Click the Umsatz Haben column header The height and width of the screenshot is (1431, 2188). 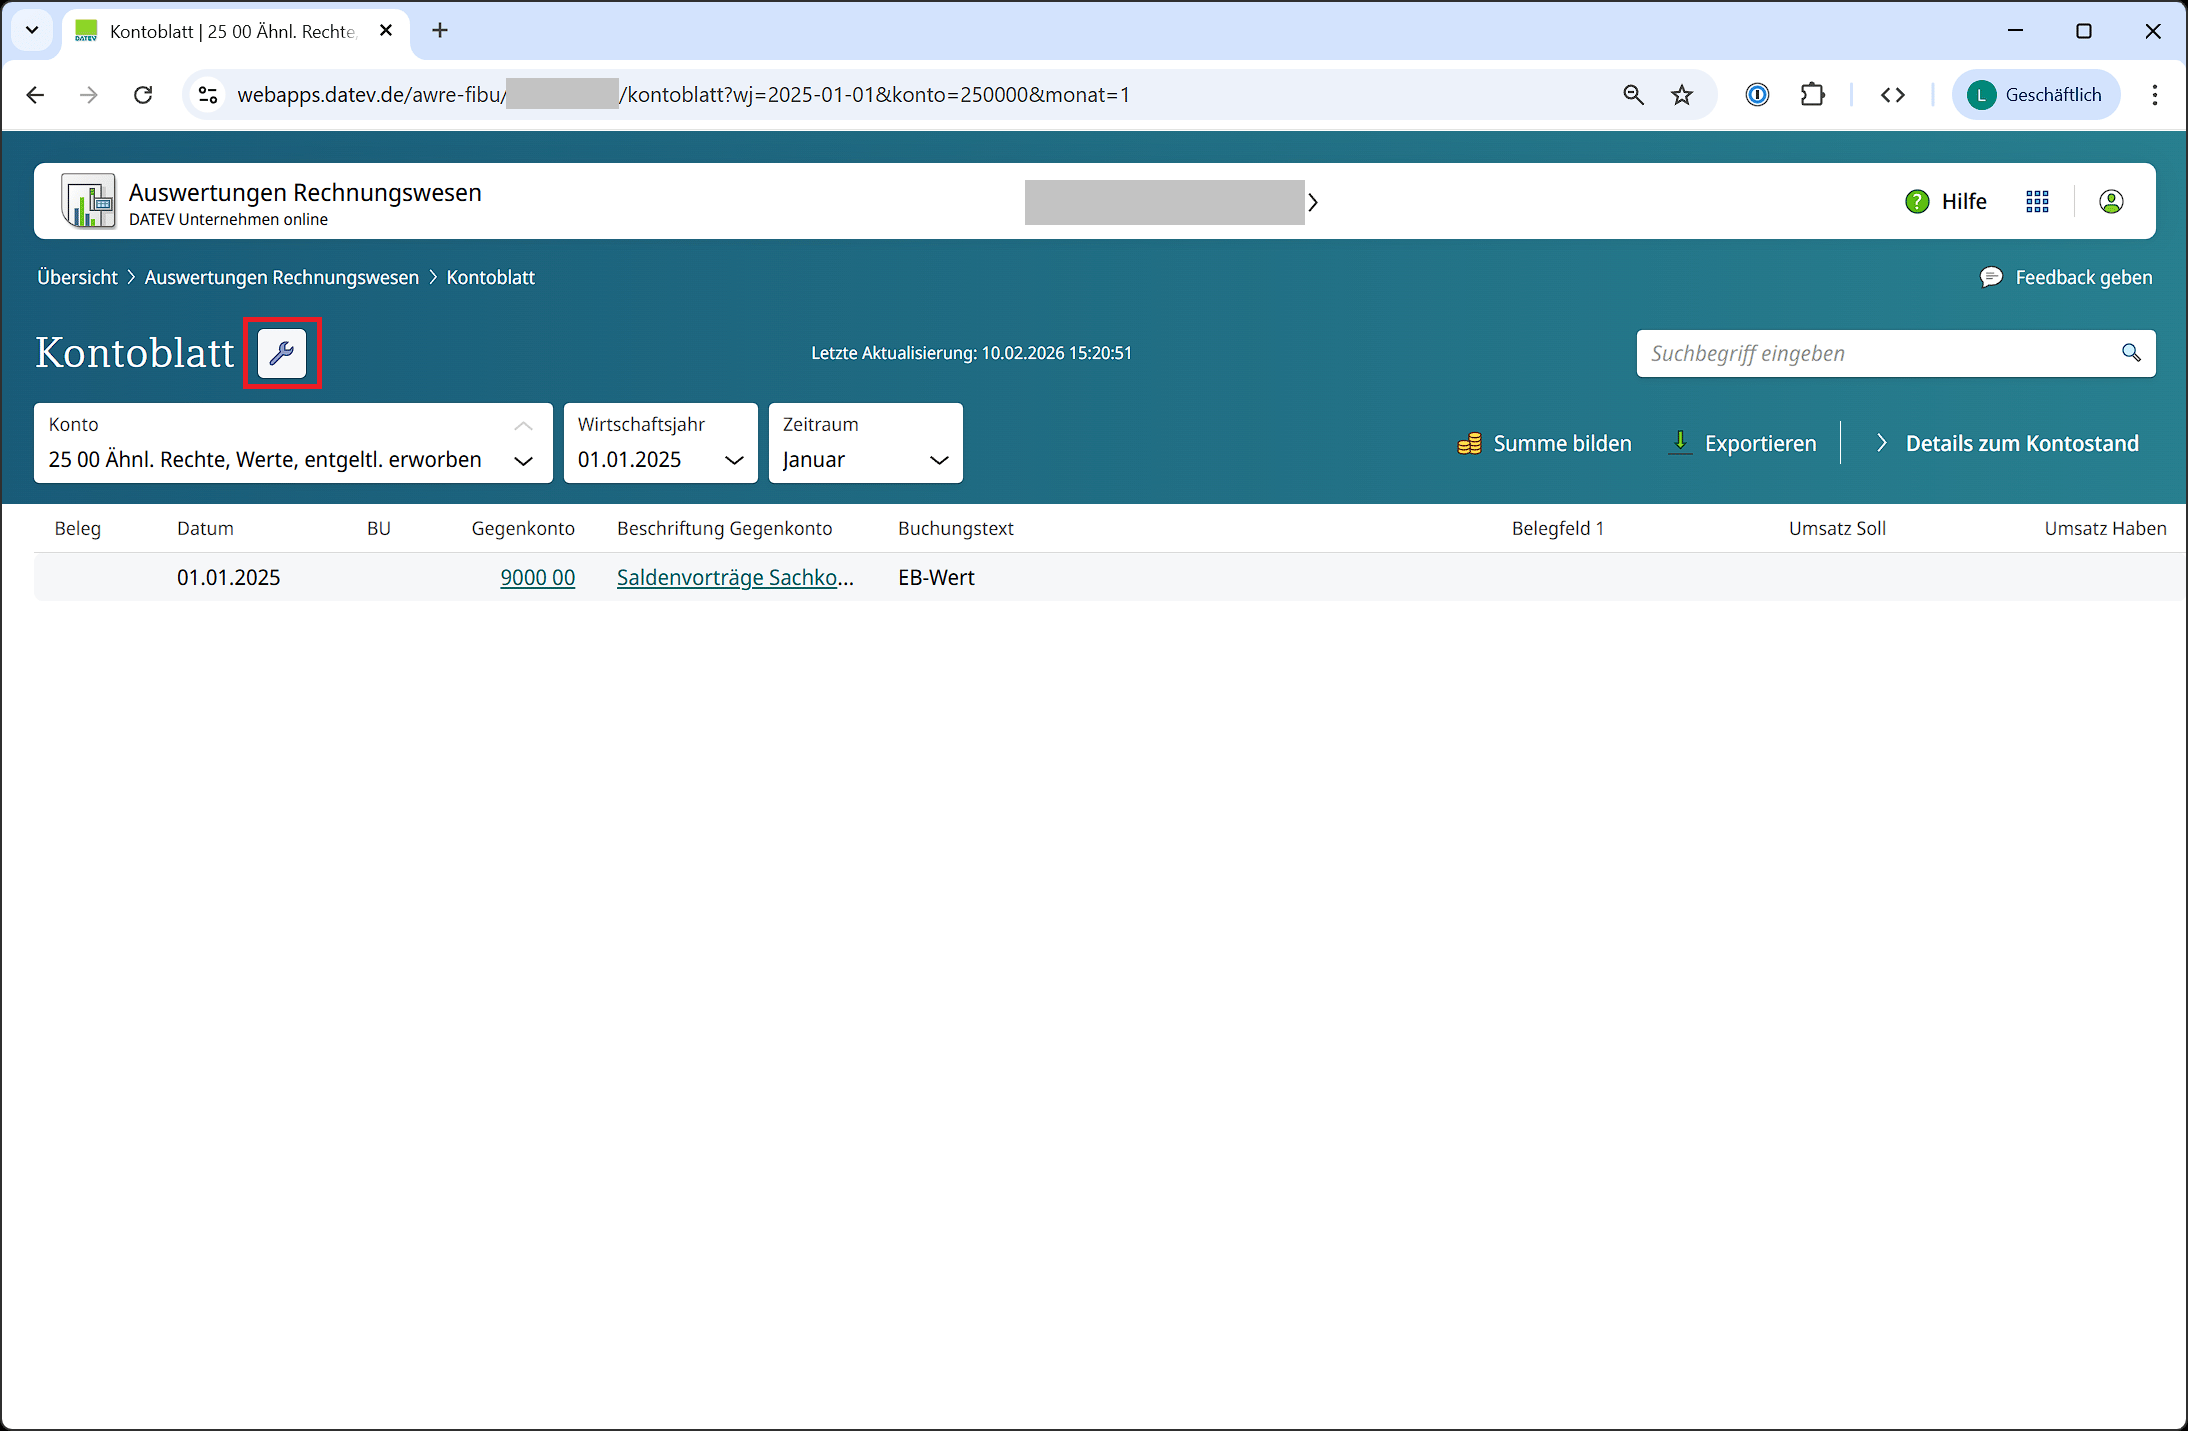(2105, 528)
